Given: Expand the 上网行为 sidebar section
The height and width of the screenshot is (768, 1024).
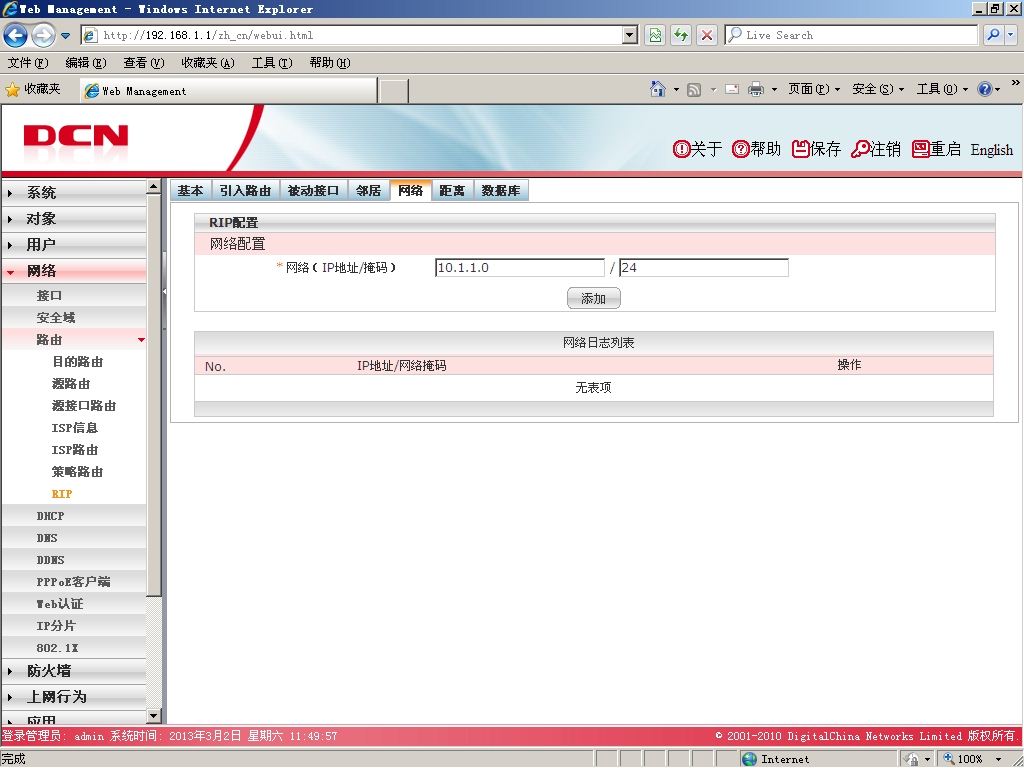Looking at the screenshot, I should (74, 697).
